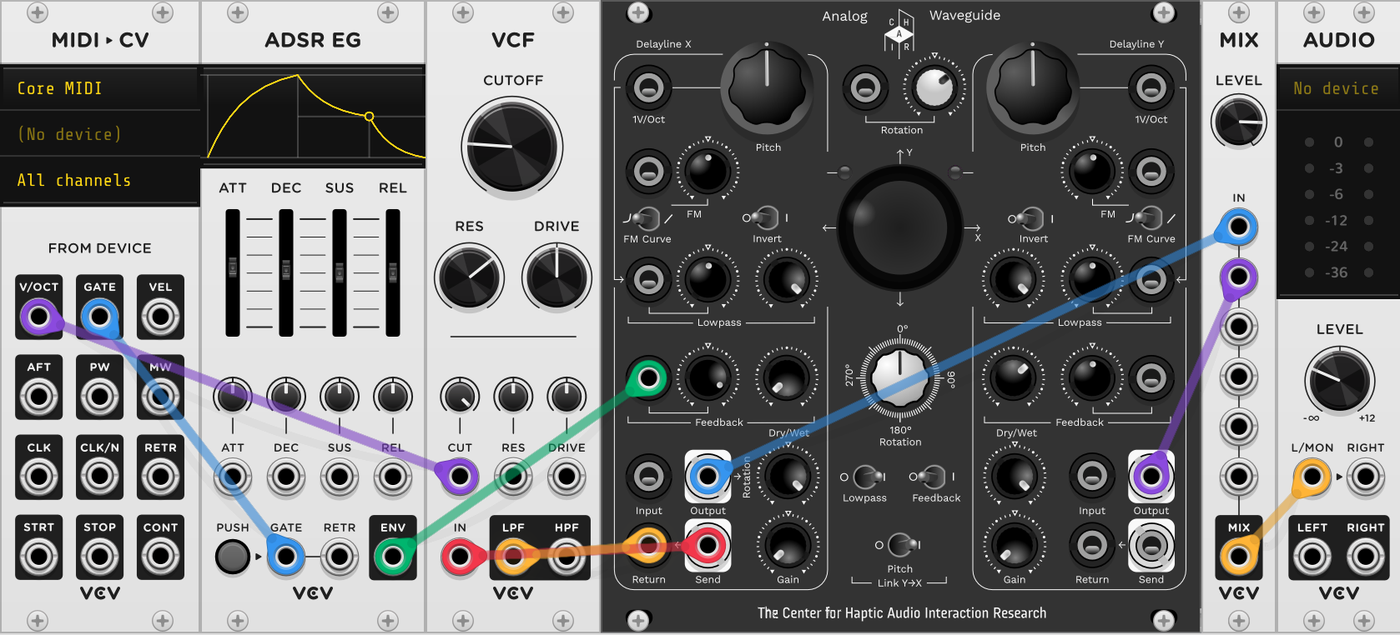Click the GATE output jack on MIDI-CV
The image size is (1400, 635).
[99, 319]
